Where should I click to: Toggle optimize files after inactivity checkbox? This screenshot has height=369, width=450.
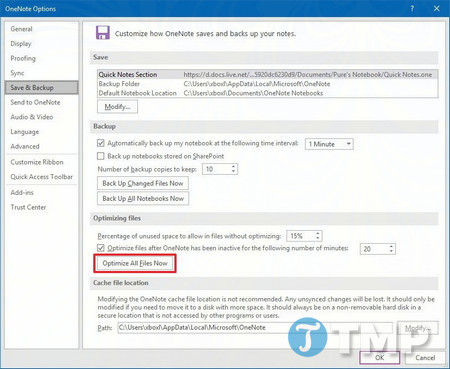tap(100, 248)
